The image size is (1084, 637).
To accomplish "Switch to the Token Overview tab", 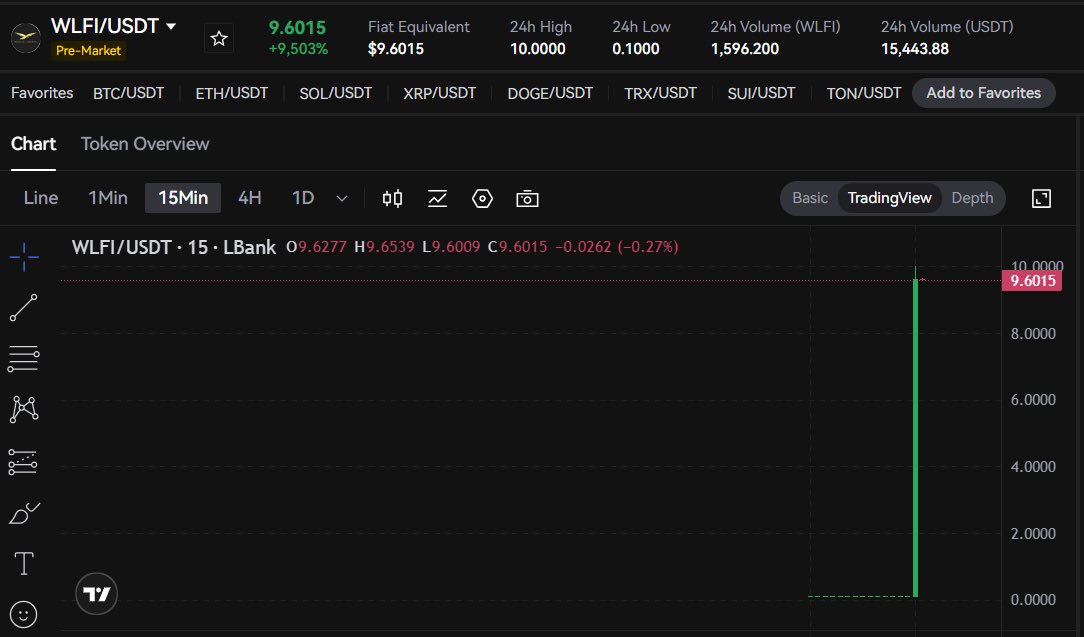I will [145, 144].
